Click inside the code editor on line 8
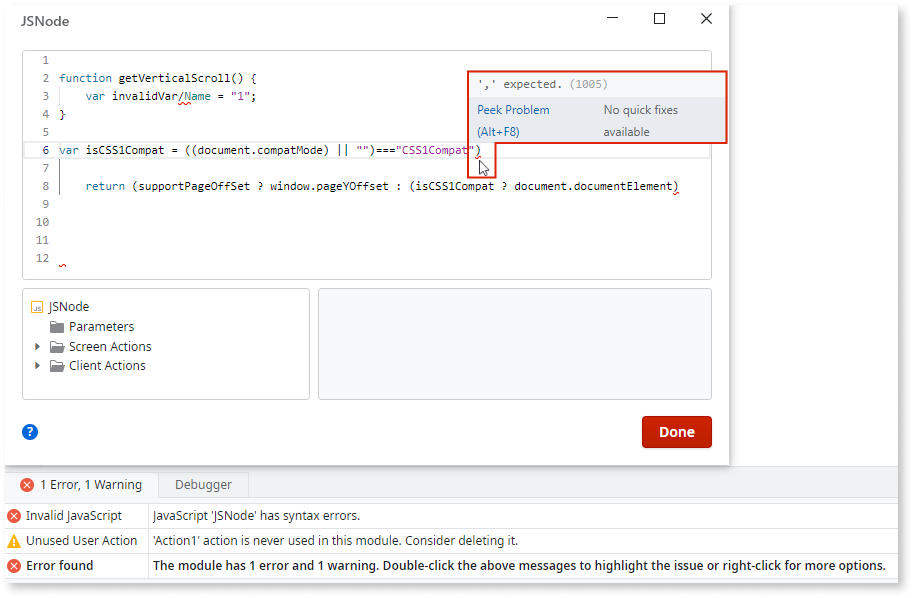The image size is (913, 598). click(300, 185)
